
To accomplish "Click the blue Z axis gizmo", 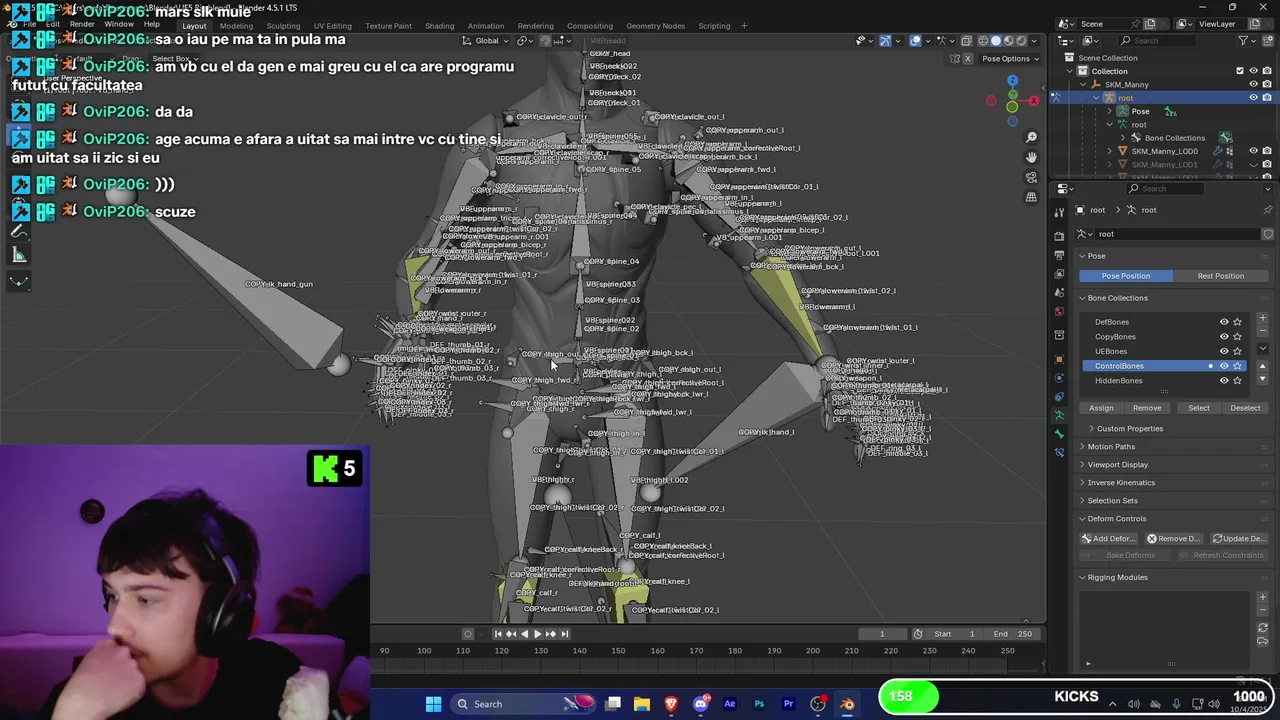I will (1012, 80).
